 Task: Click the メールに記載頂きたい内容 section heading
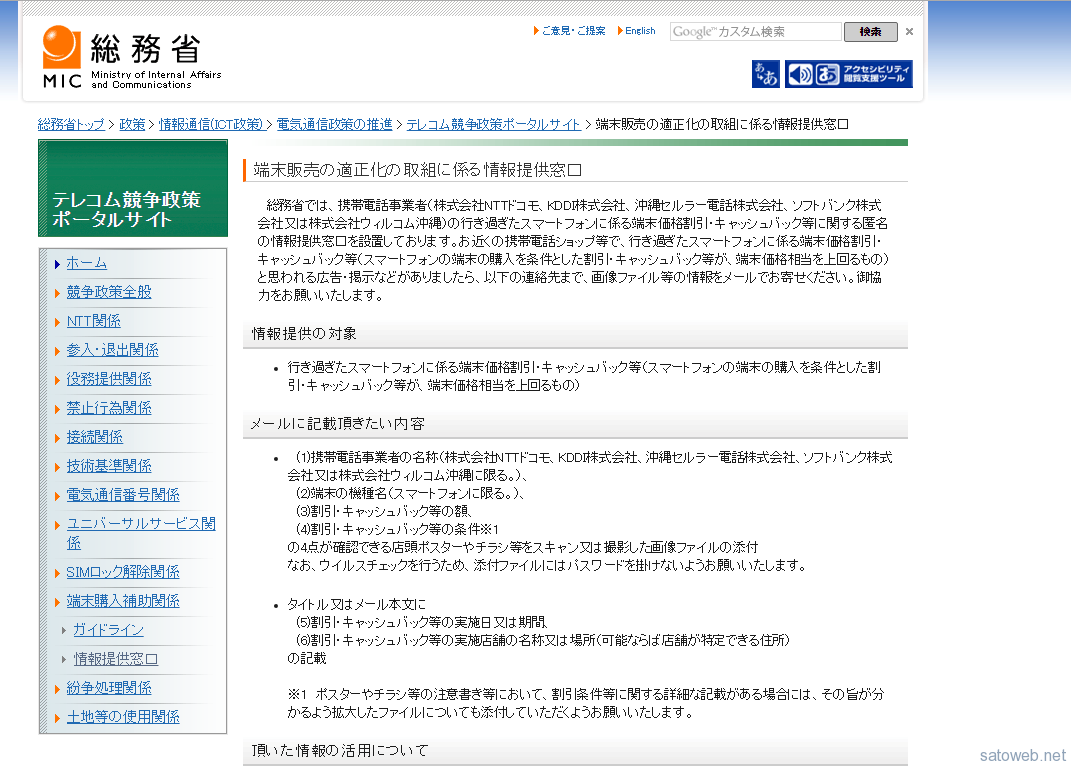pos(337,424)
